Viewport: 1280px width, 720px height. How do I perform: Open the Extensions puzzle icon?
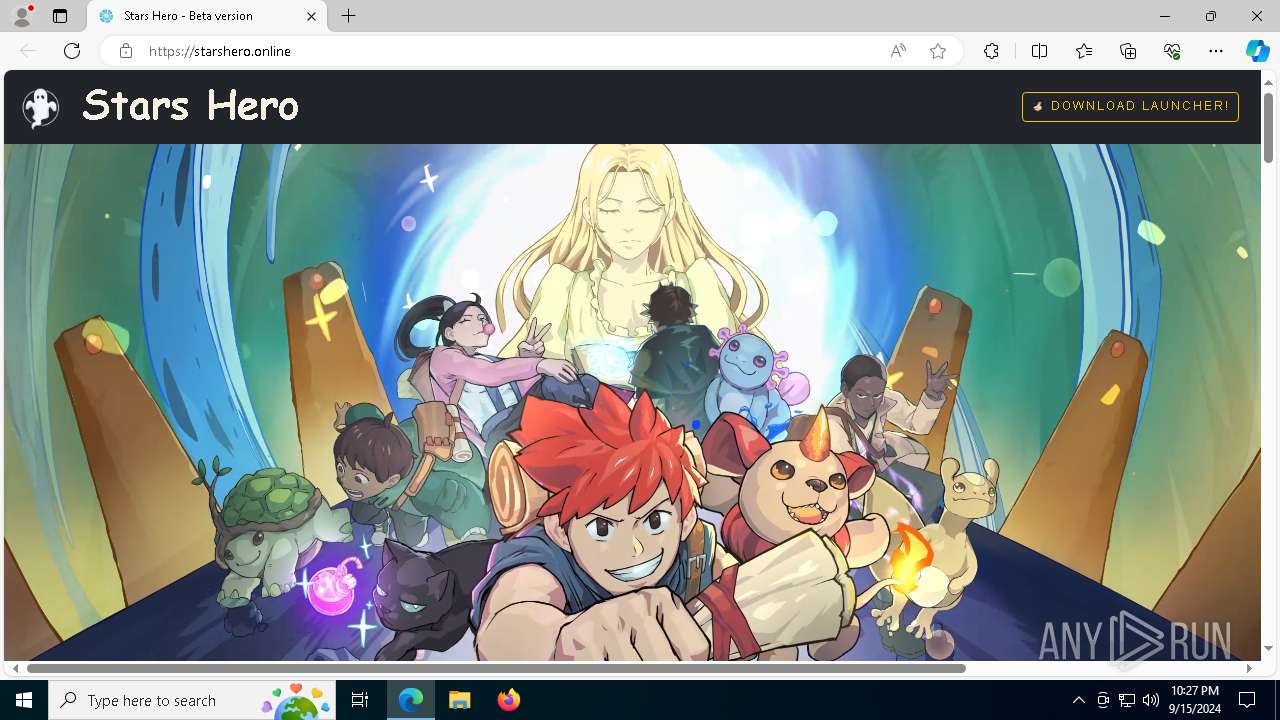(x=991, y=51)
